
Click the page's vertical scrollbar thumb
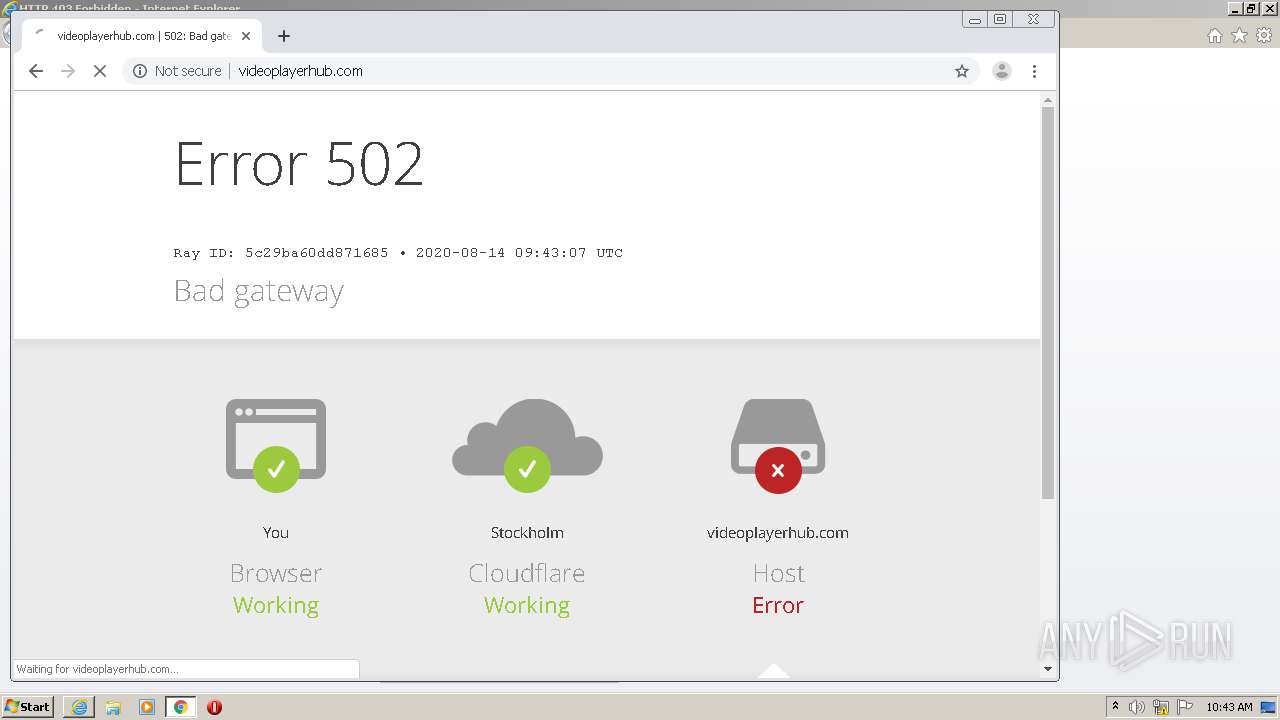point(1048,303)
